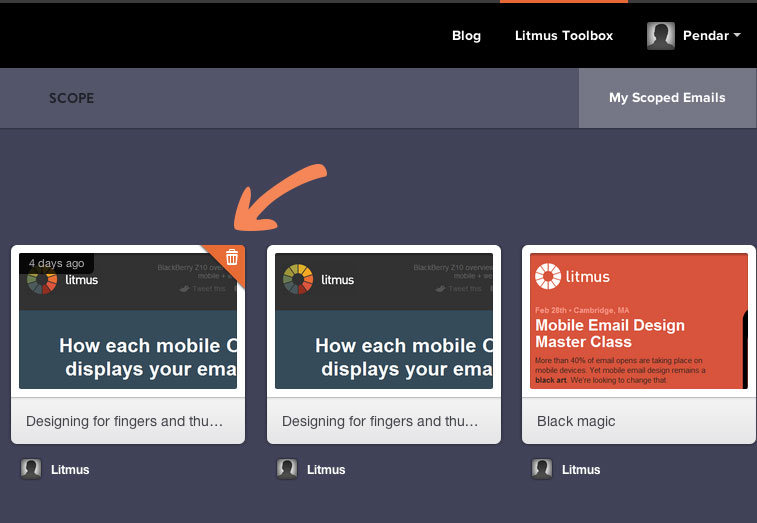Click the Litmus avatar under the first card
Viewport: 757px width, 523px height.
point(31,469)
